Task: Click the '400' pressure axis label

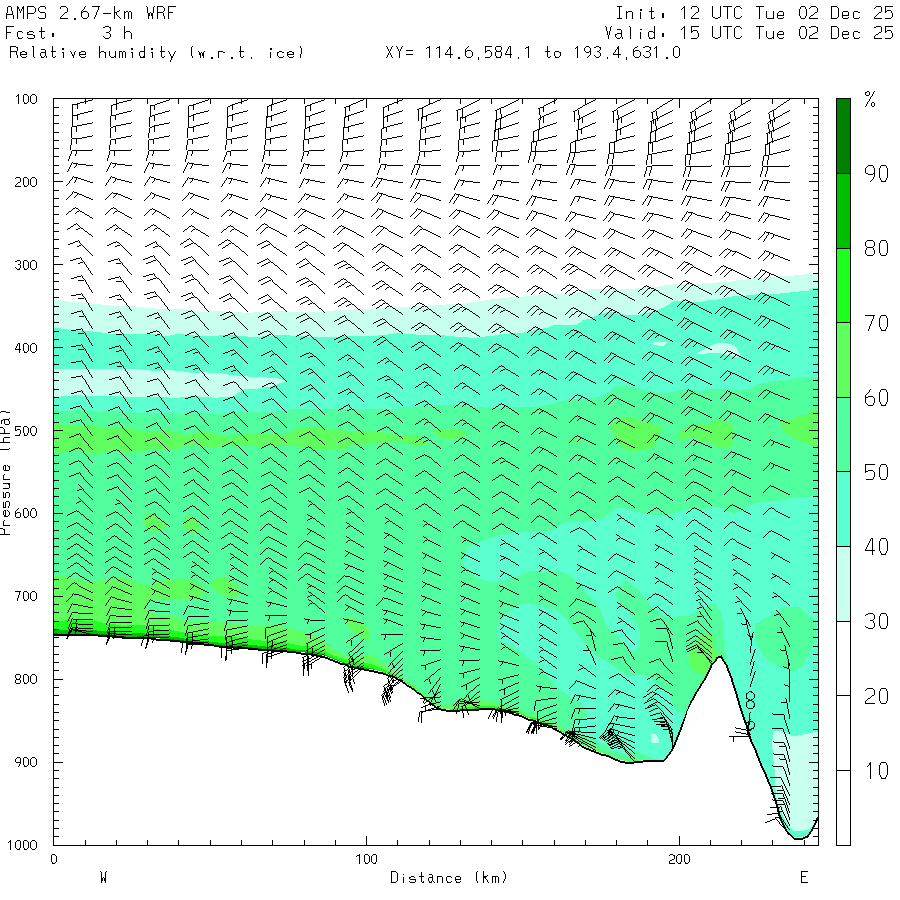Action: point(26,348)
